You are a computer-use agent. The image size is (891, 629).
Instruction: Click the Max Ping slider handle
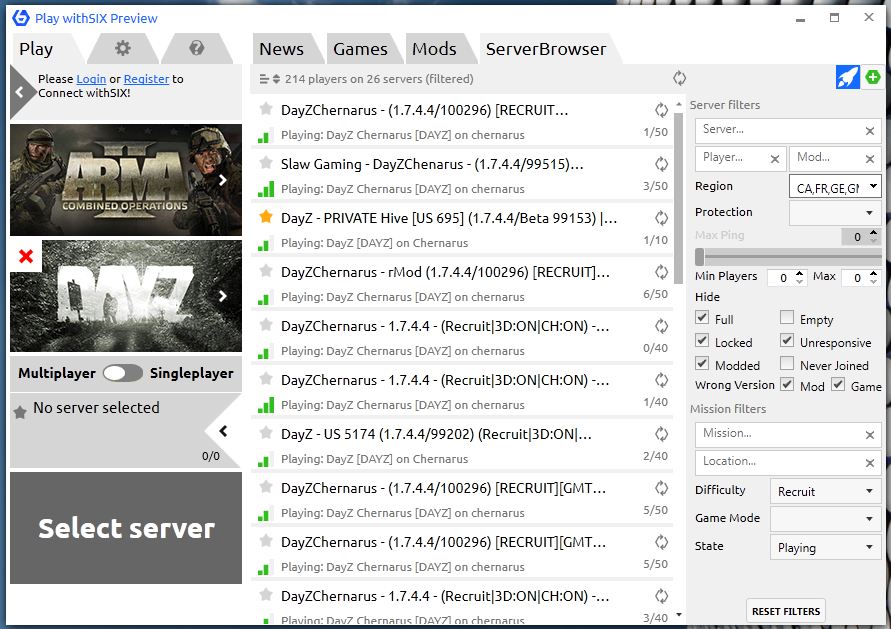[699, 257]
